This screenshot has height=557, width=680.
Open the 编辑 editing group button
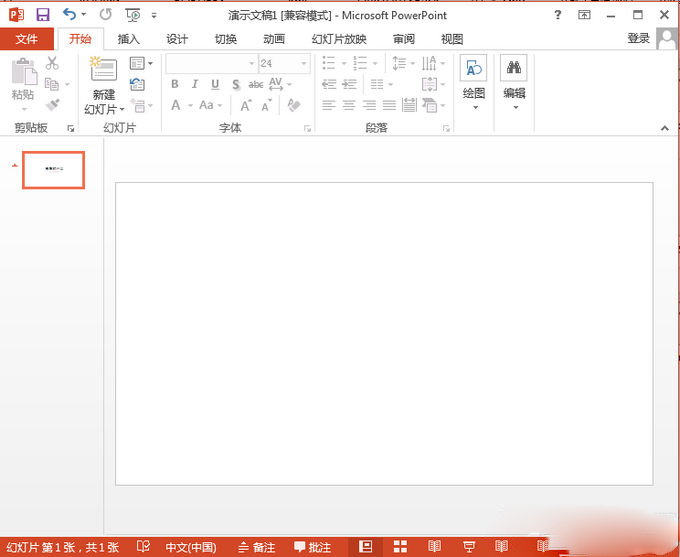pos(514,82)
